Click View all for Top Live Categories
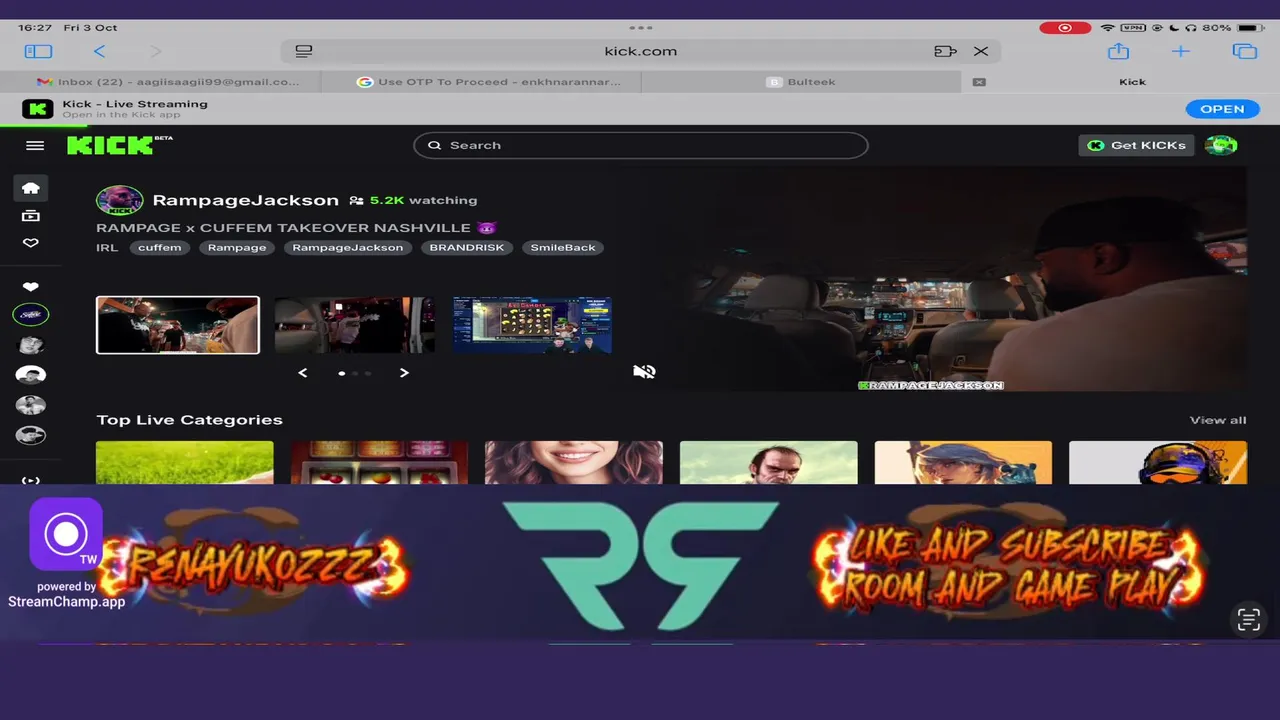Image resolution: width=1280 pixels, height=720 pixels. [1218, 420]
